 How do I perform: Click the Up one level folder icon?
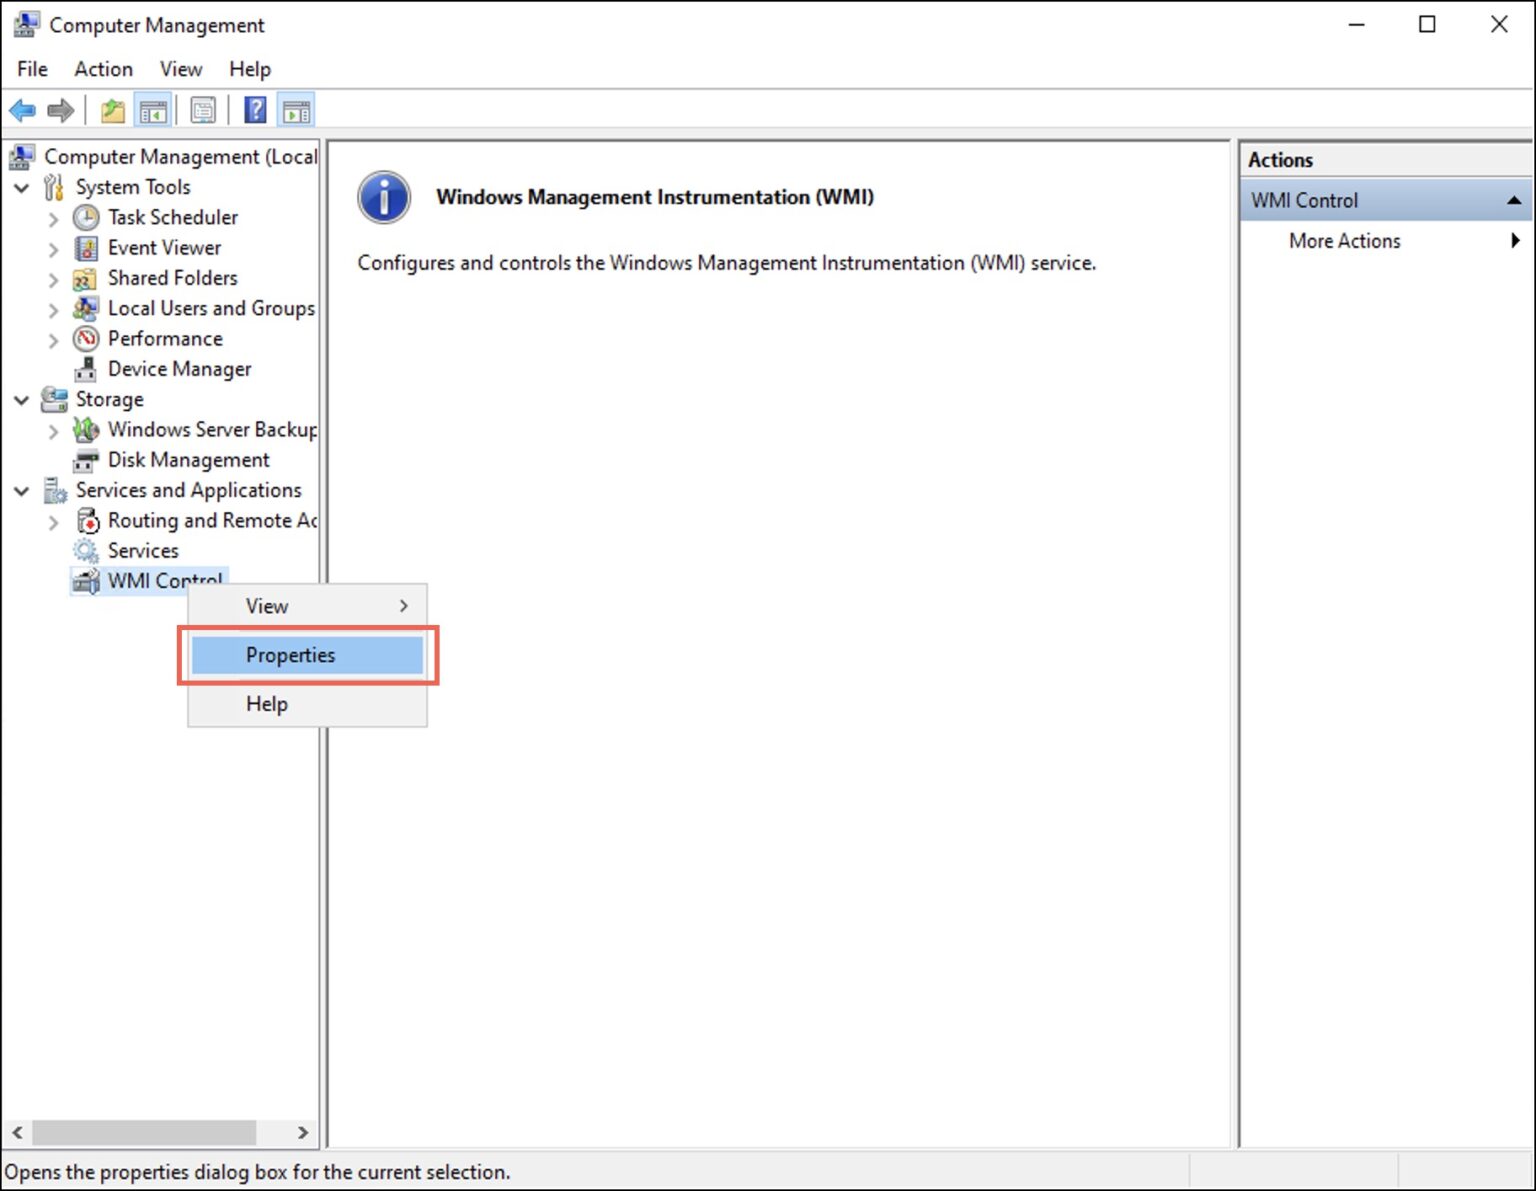111,110
